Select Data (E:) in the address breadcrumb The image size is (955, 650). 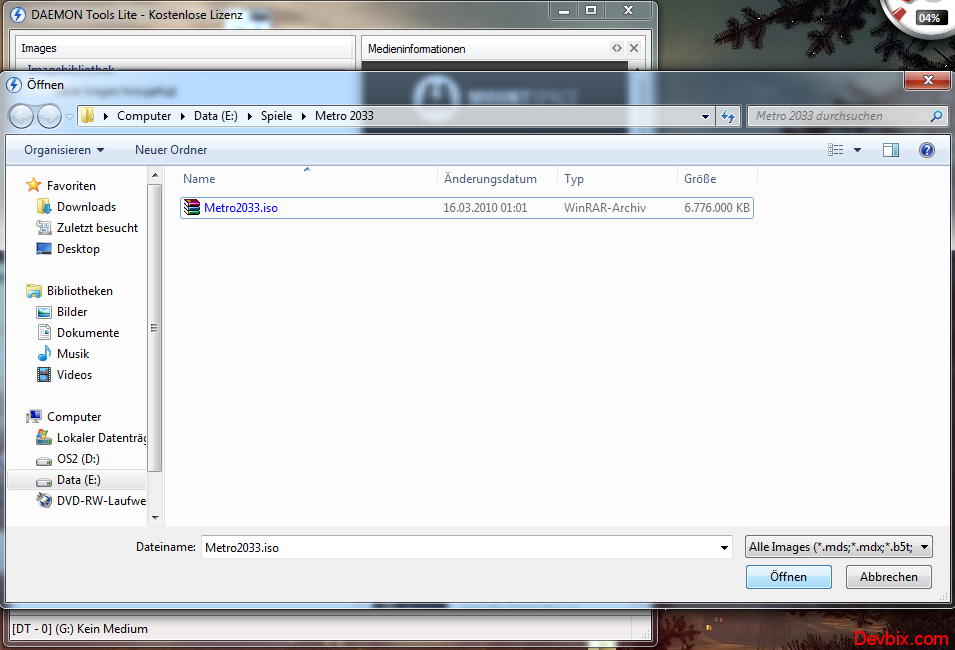tap(216, 116)
